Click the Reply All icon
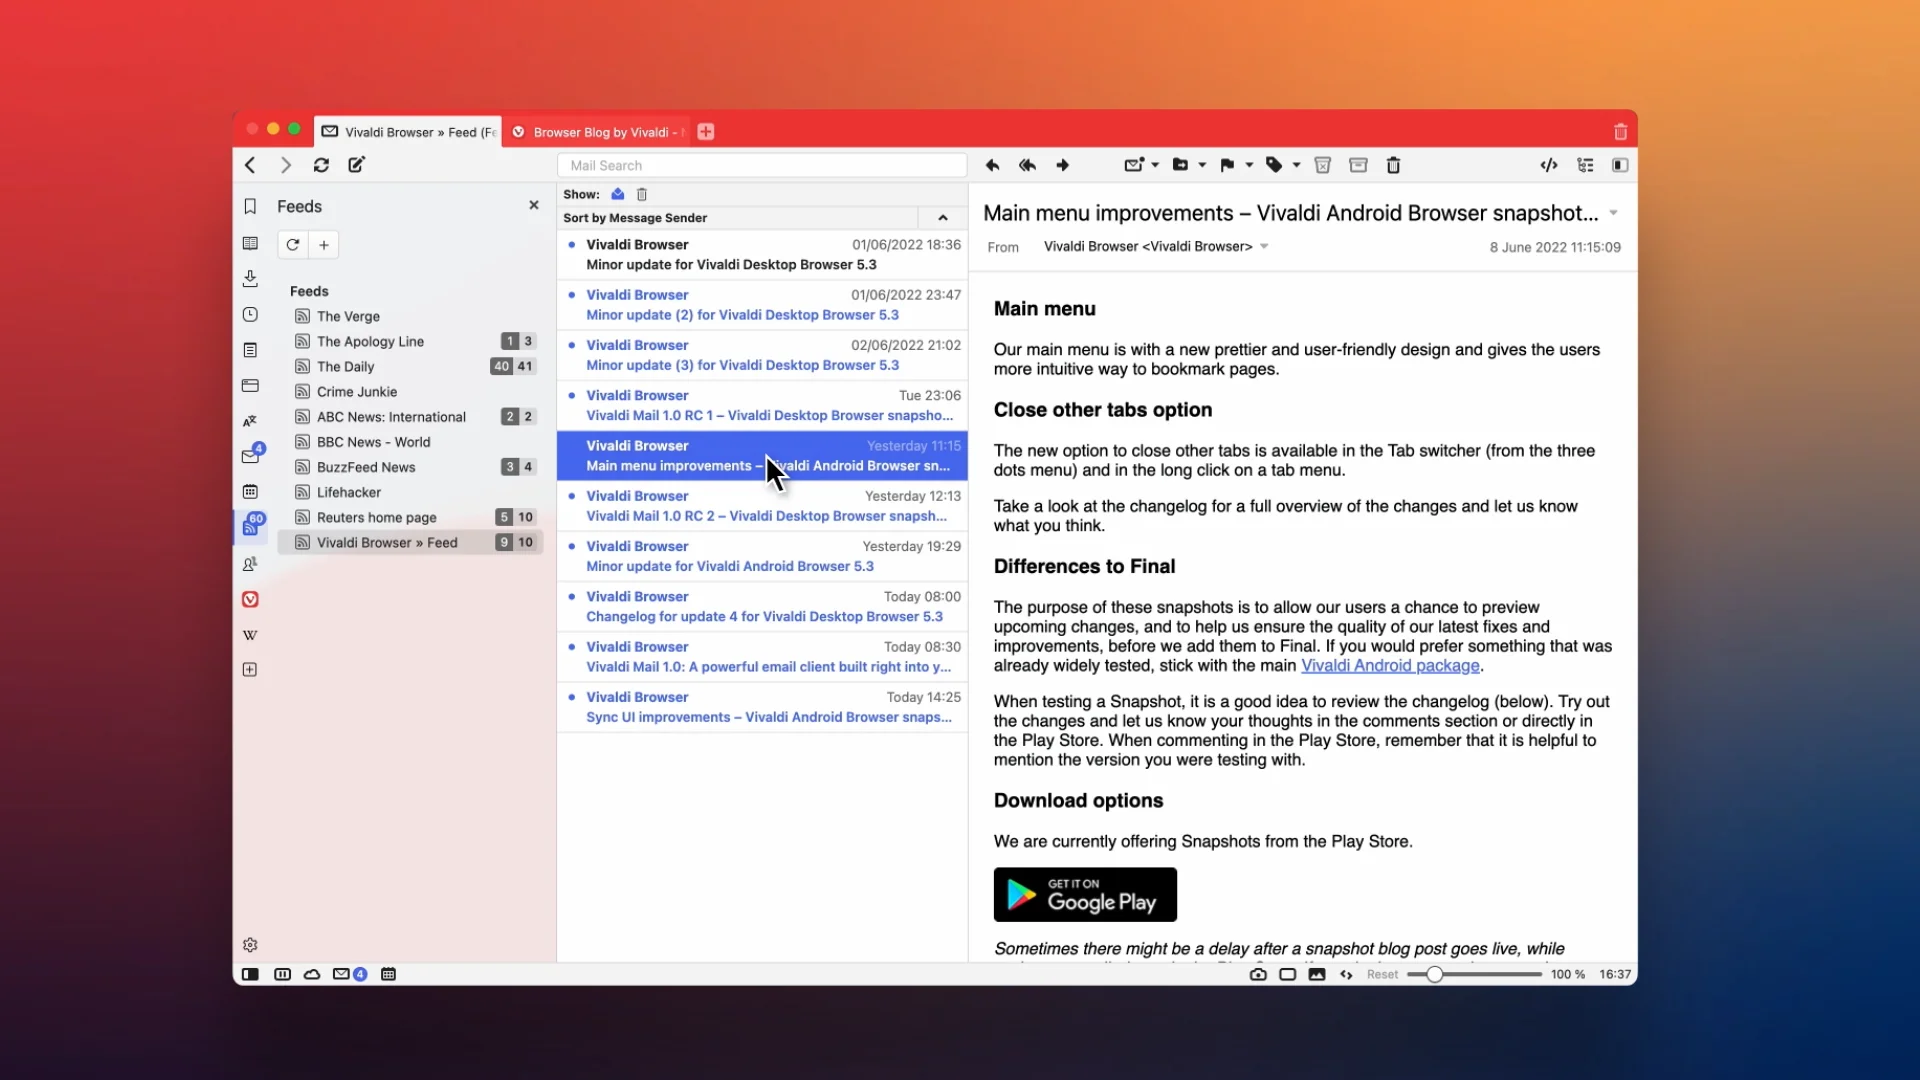This screenshot has height=1080, width=1920. (1027, 165)
